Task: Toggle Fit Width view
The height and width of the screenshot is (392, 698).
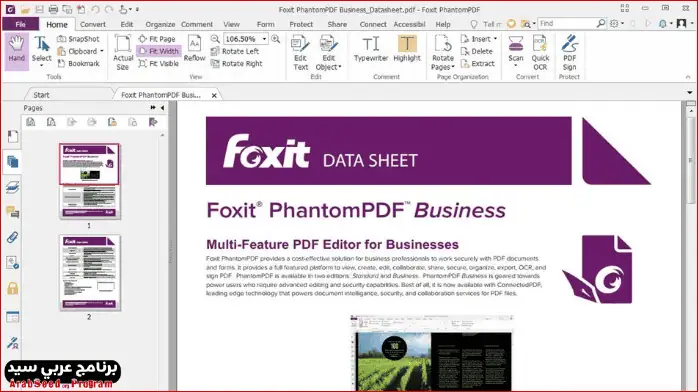Action: coord(158,51)
